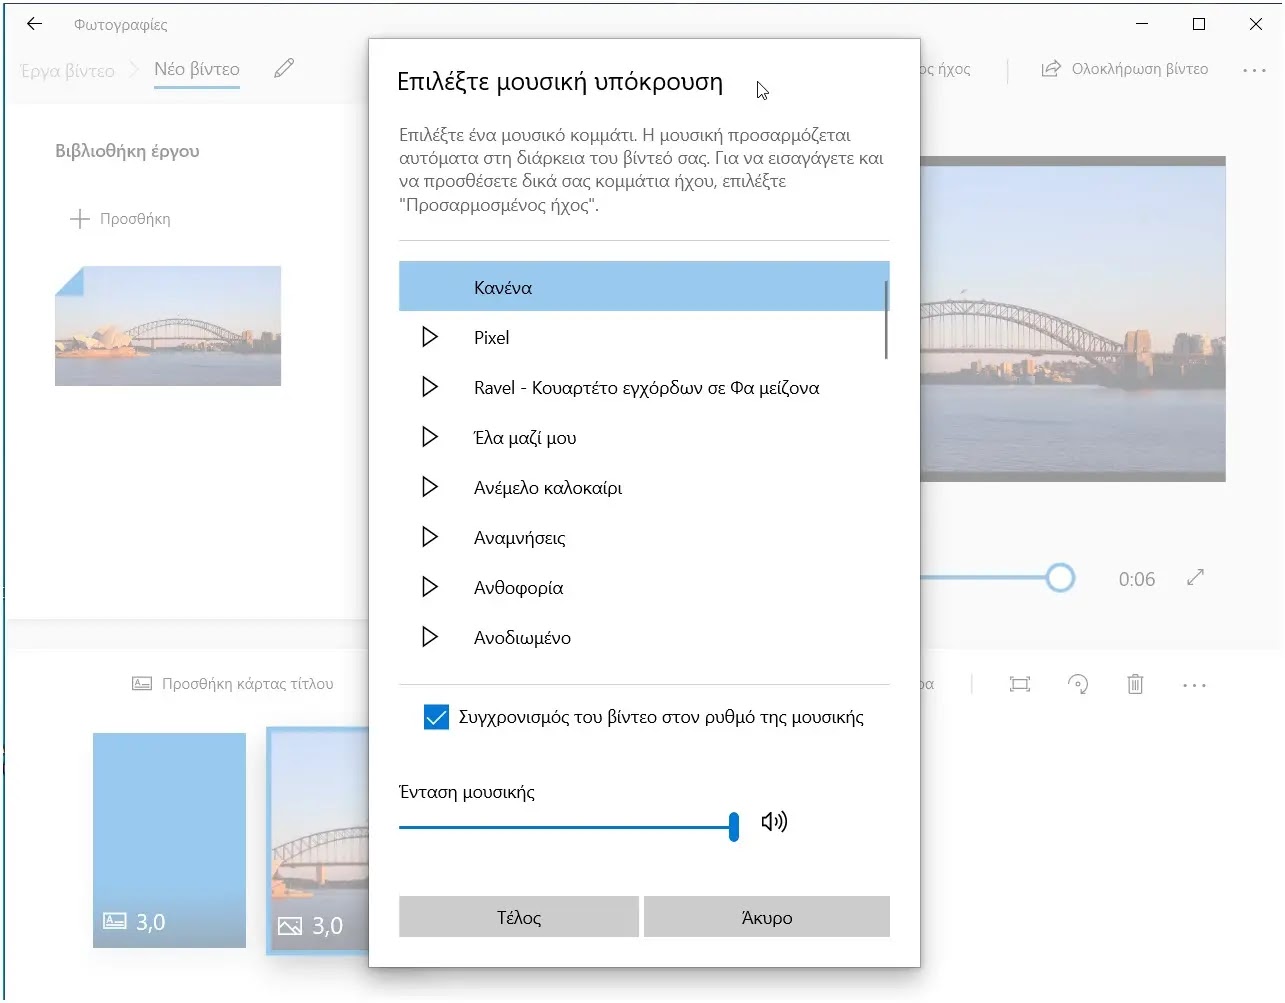The image size is (1285, 1003).
Task: Select the Pixel track name
Action: 491,338
